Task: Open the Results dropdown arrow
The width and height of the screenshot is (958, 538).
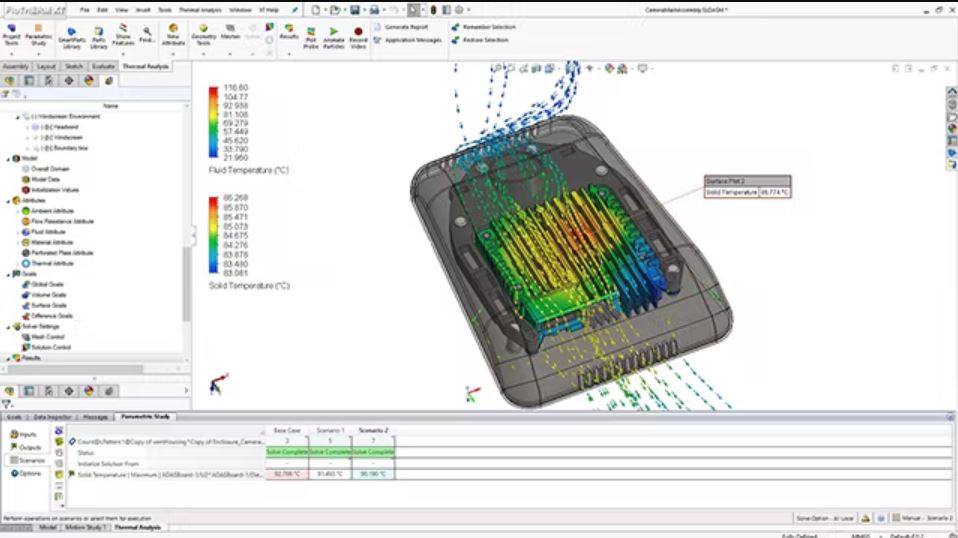Action: [289, 54]
